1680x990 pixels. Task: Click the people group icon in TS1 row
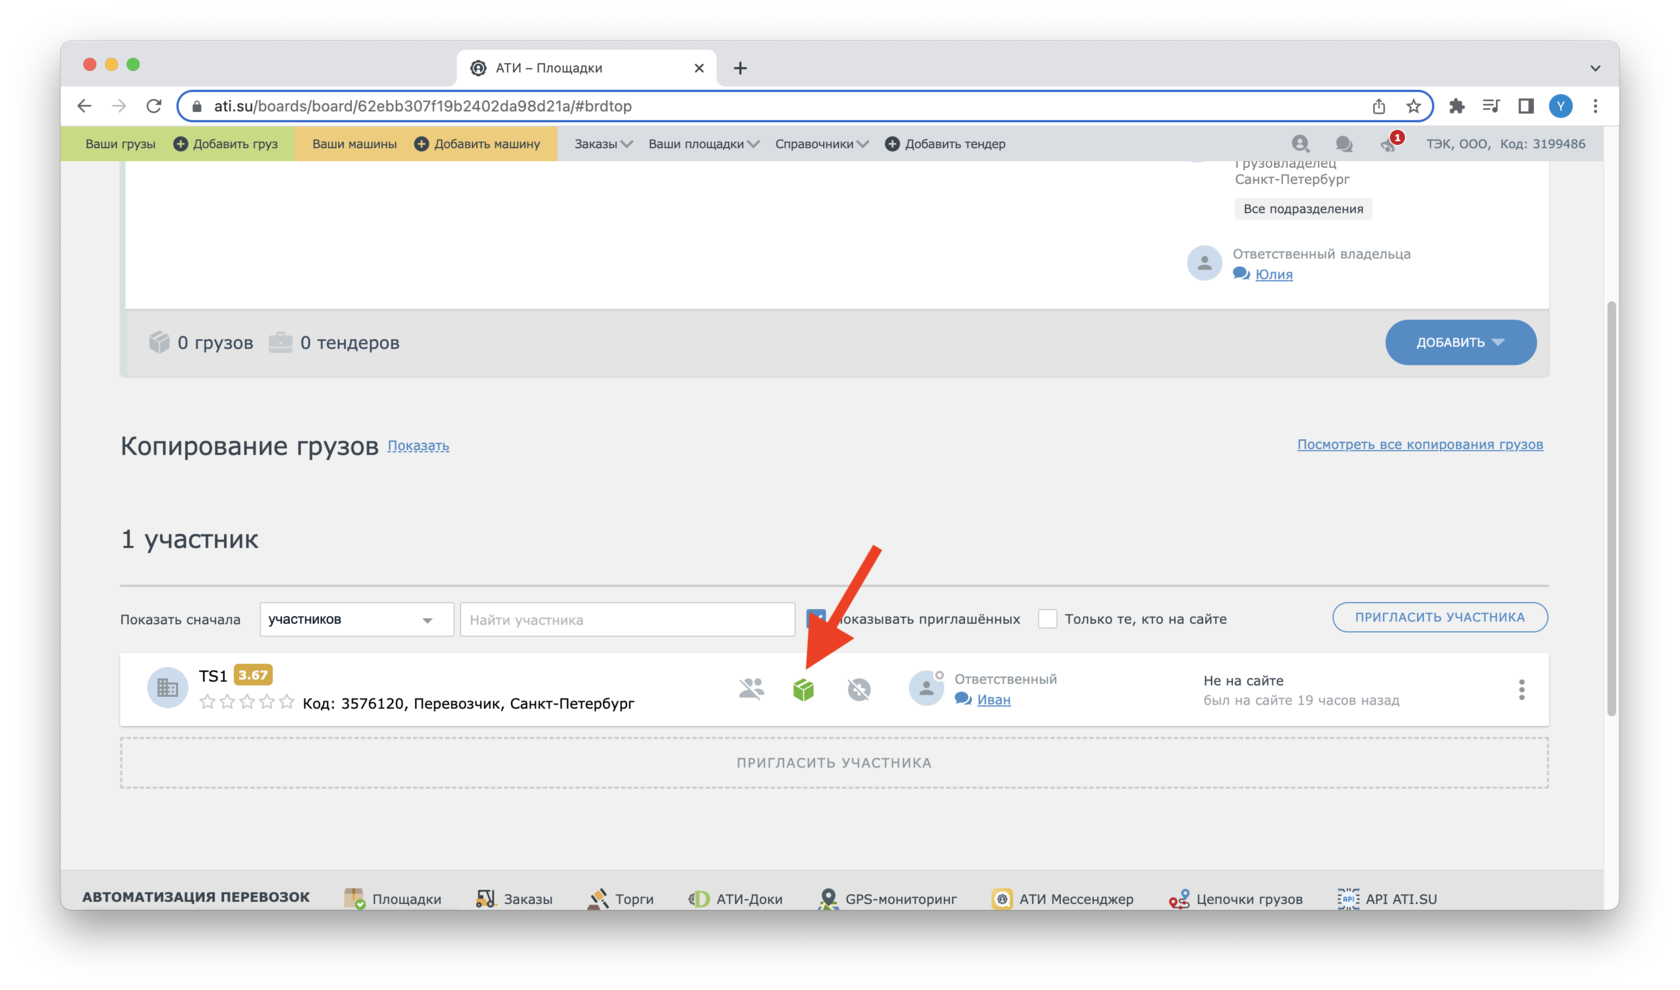(x=751, y=689)
